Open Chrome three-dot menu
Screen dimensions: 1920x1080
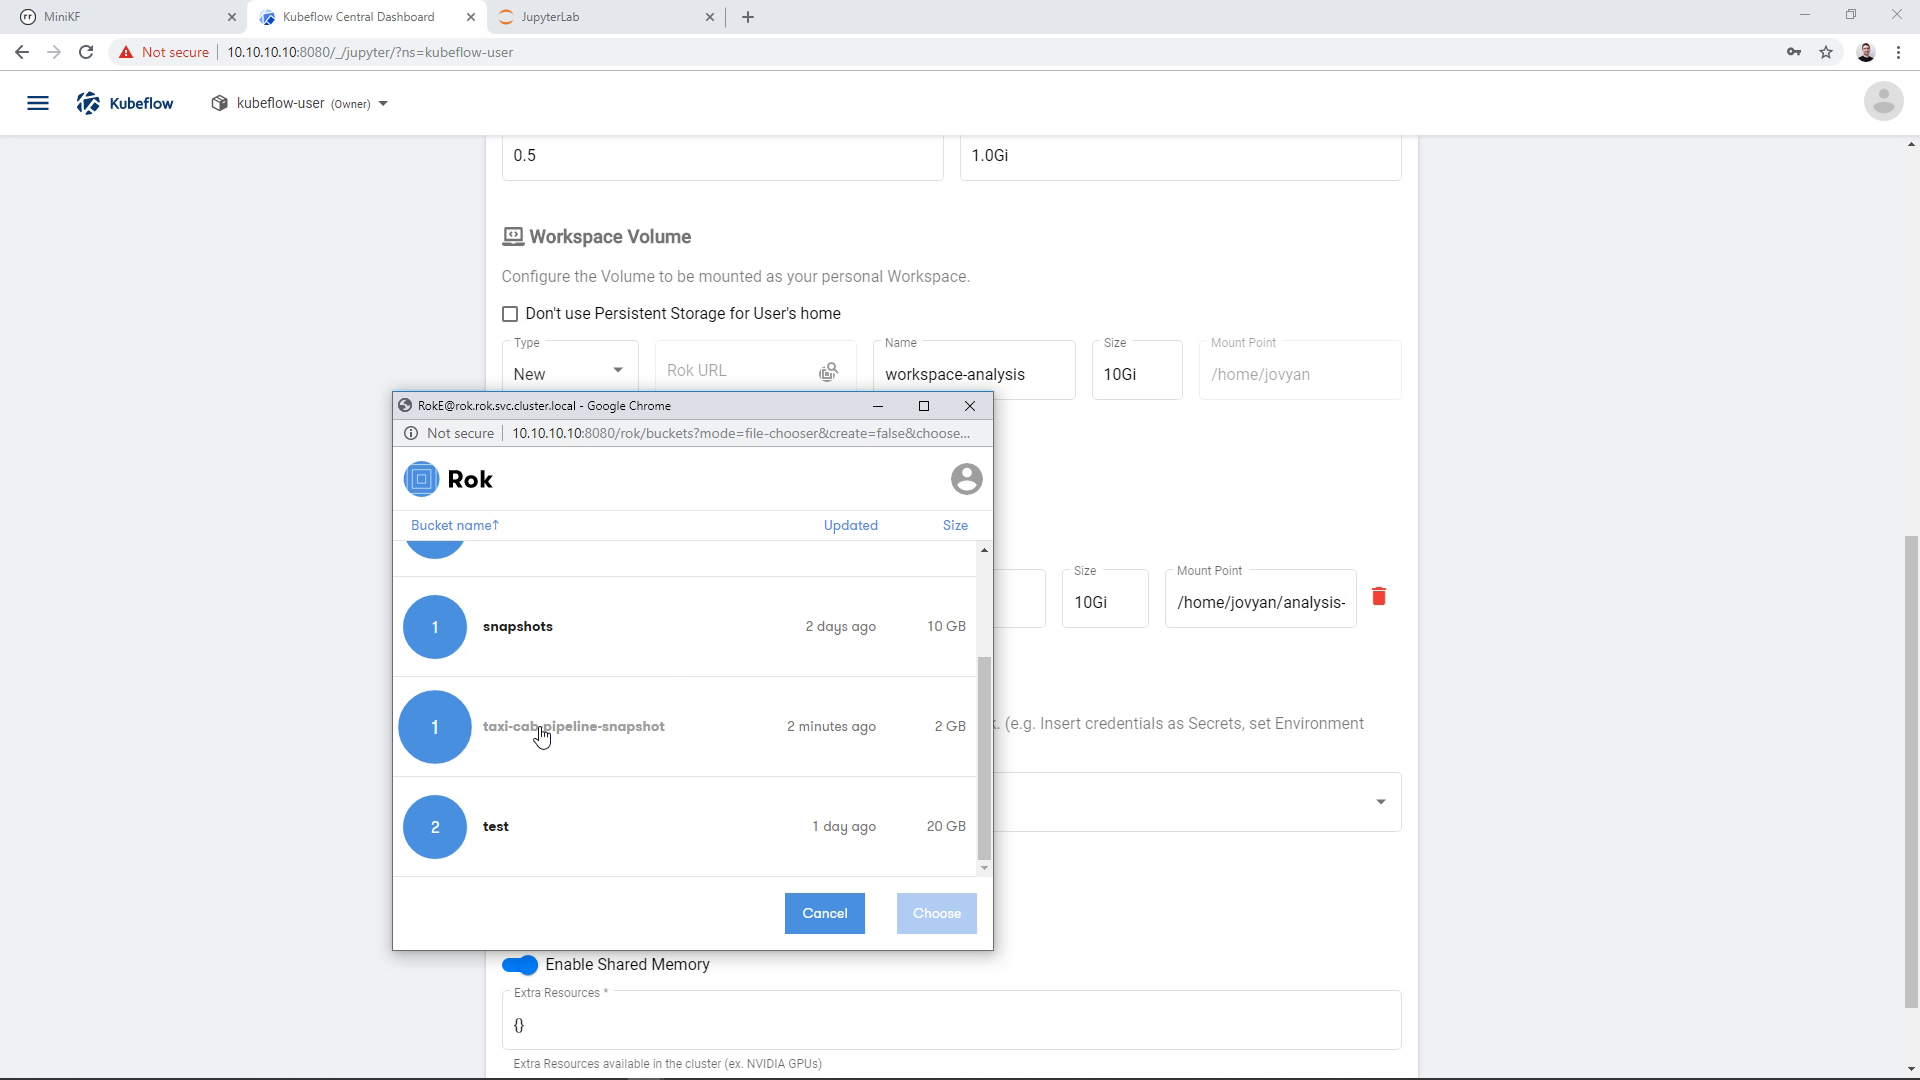pyautogui.click(x=1898, y=52)
